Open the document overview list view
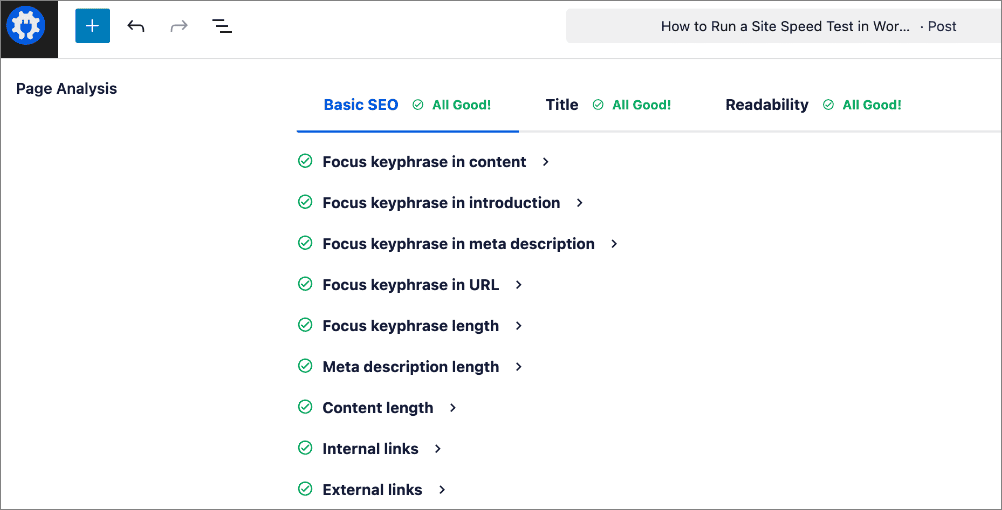 tap(222, 26)
